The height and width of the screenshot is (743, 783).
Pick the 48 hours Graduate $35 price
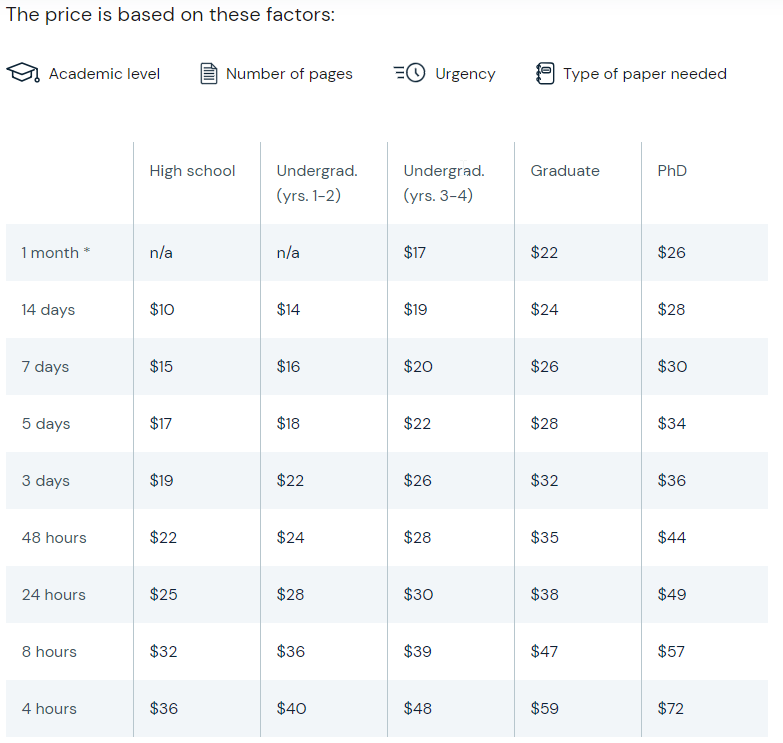pos(544,538)
